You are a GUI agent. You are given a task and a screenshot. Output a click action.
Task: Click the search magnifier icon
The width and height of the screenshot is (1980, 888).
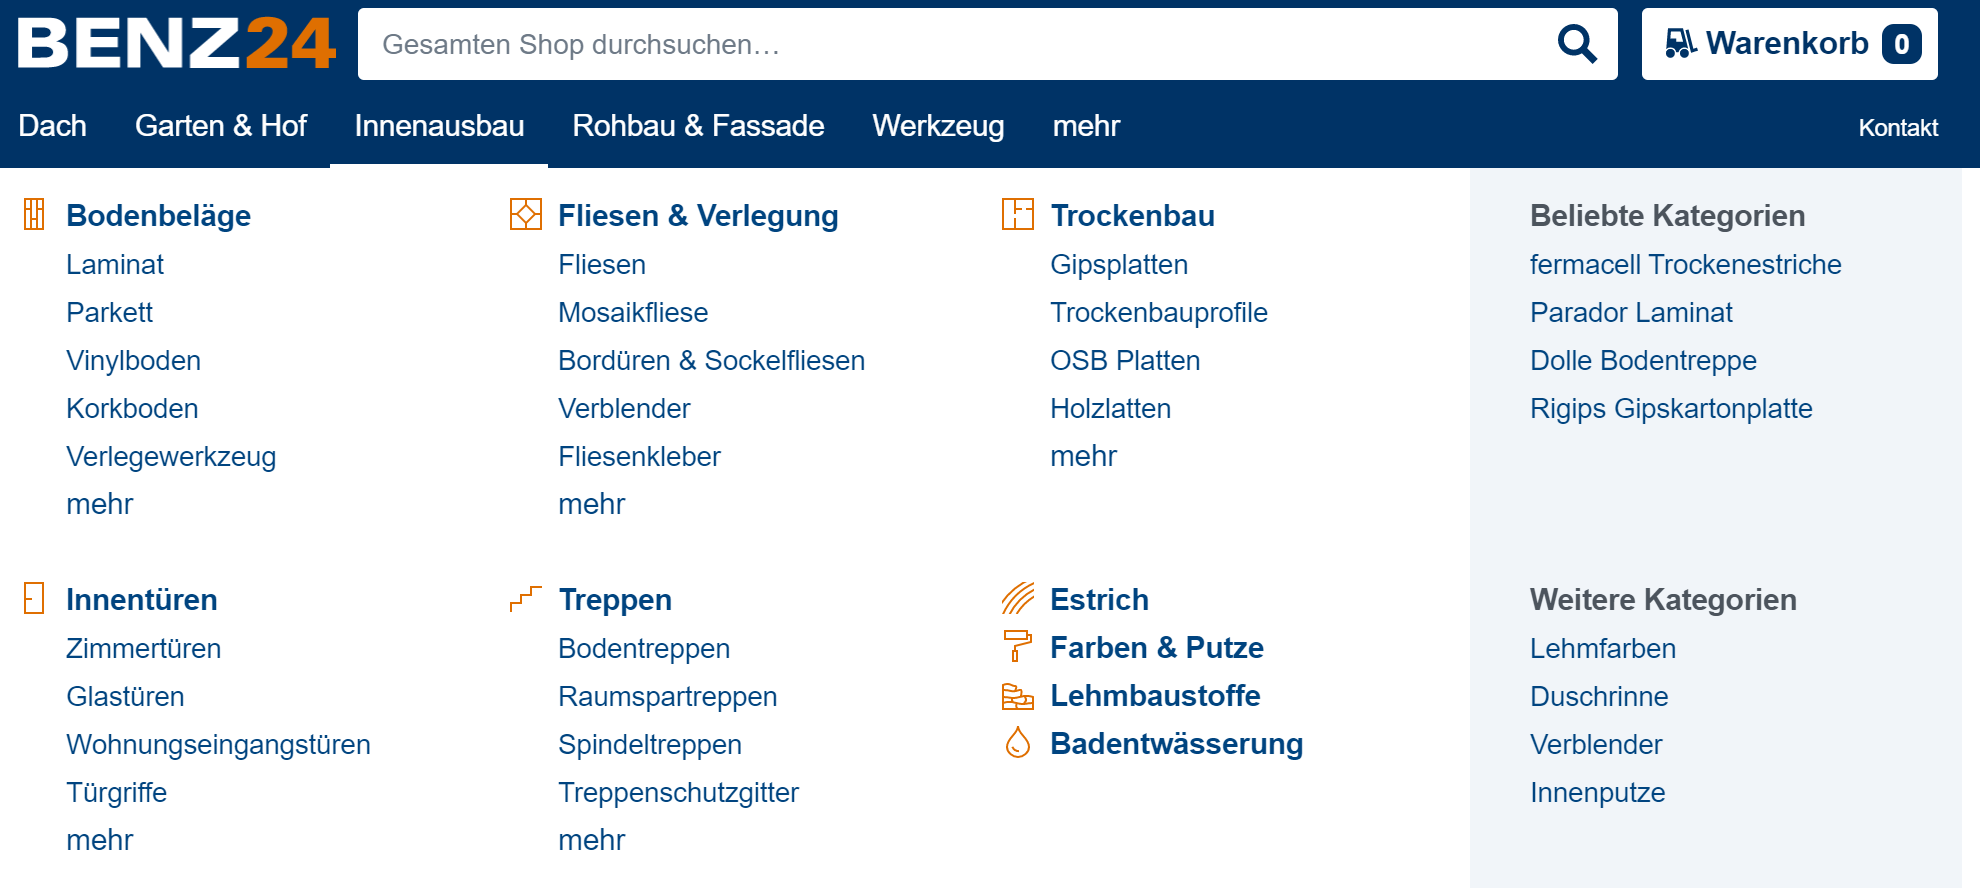point(1577,44)
